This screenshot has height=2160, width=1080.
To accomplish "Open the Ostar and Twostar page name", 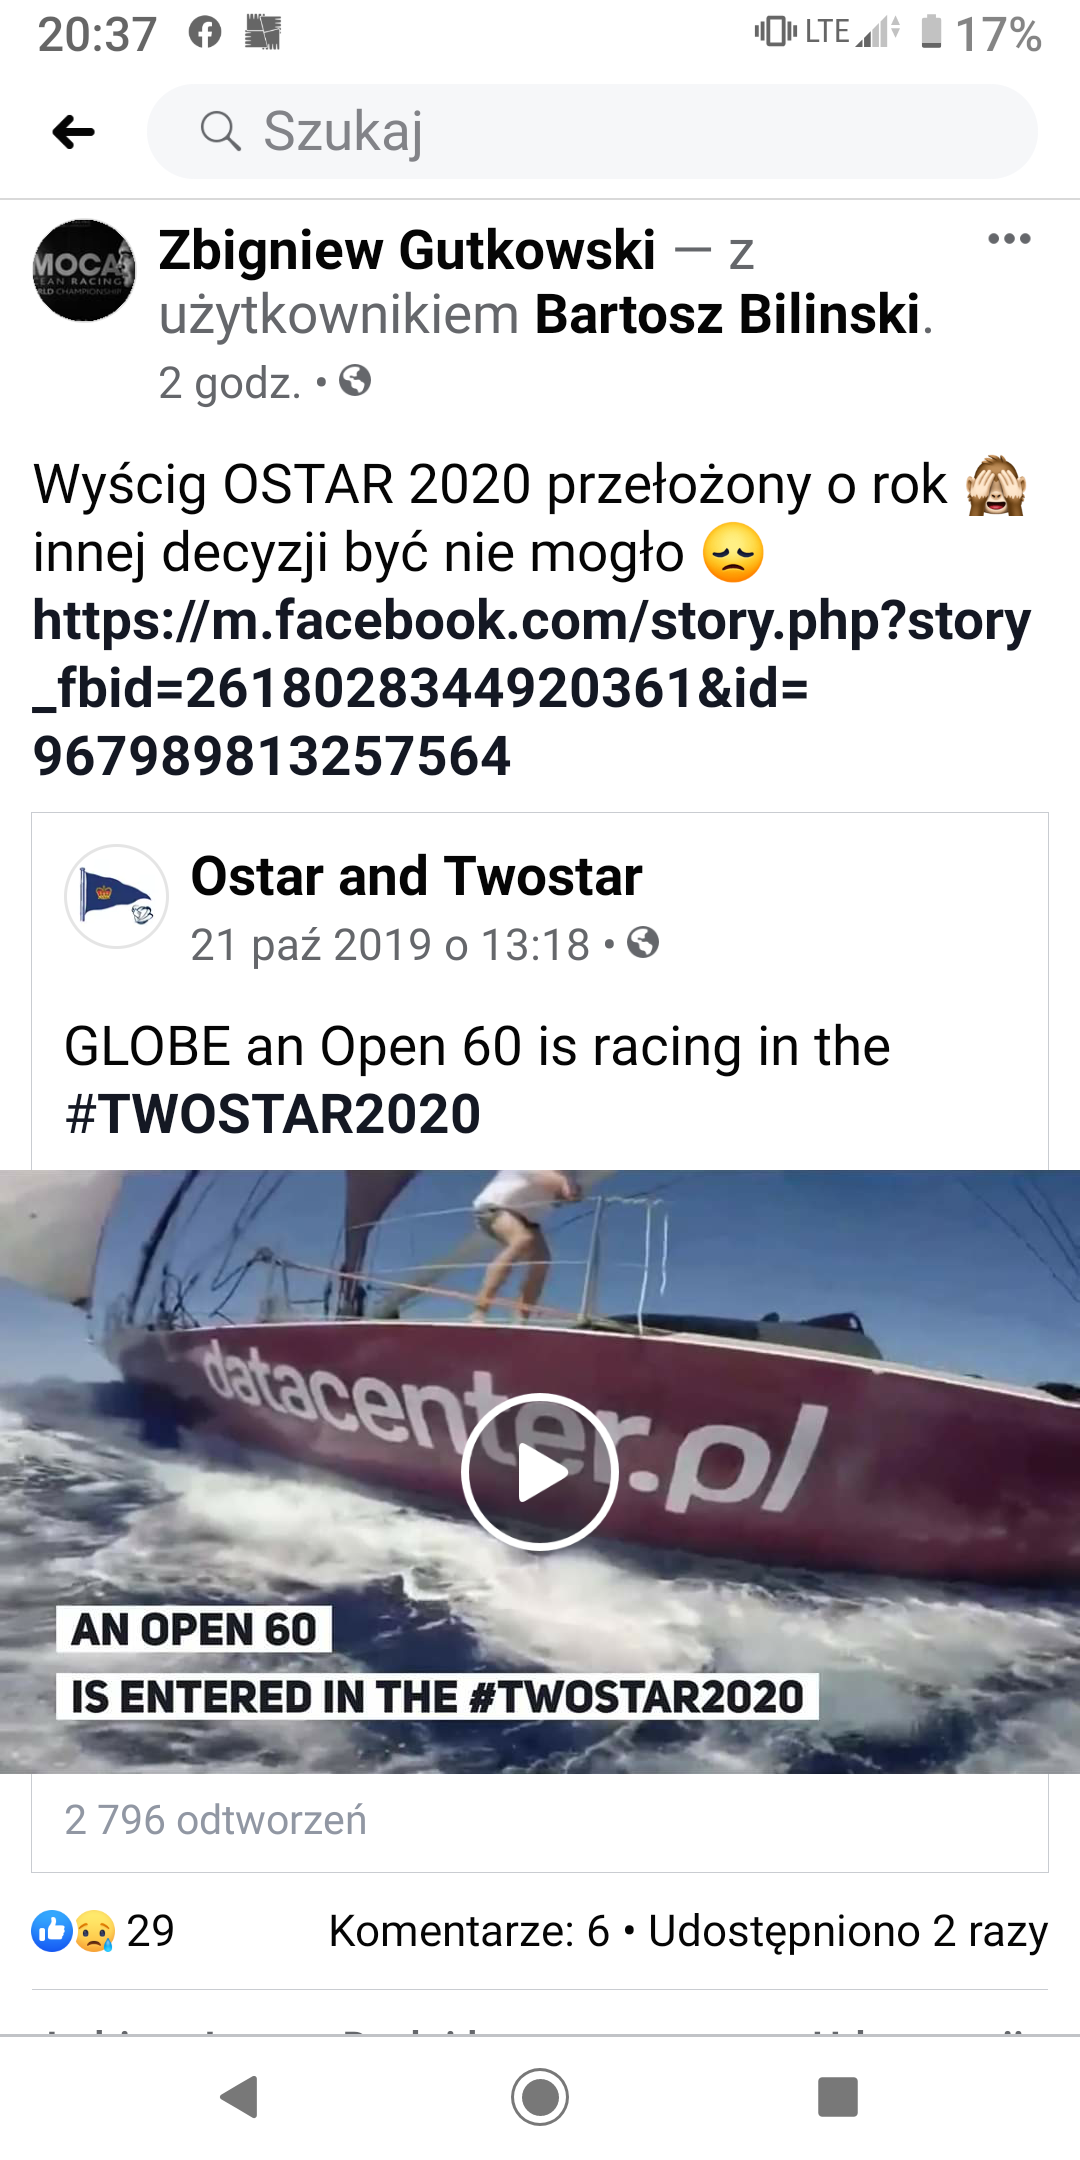I will [416, 876].
